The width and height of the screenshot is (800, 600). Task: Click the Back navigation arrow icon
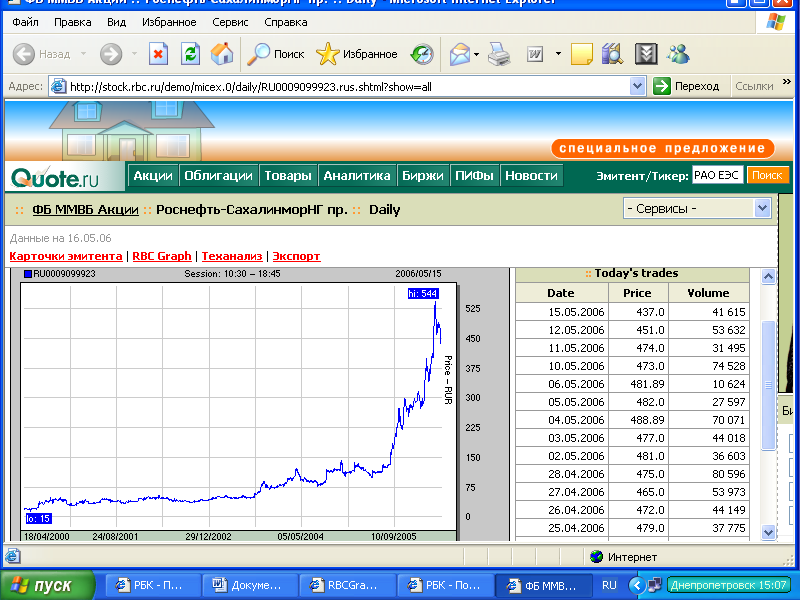23,54
